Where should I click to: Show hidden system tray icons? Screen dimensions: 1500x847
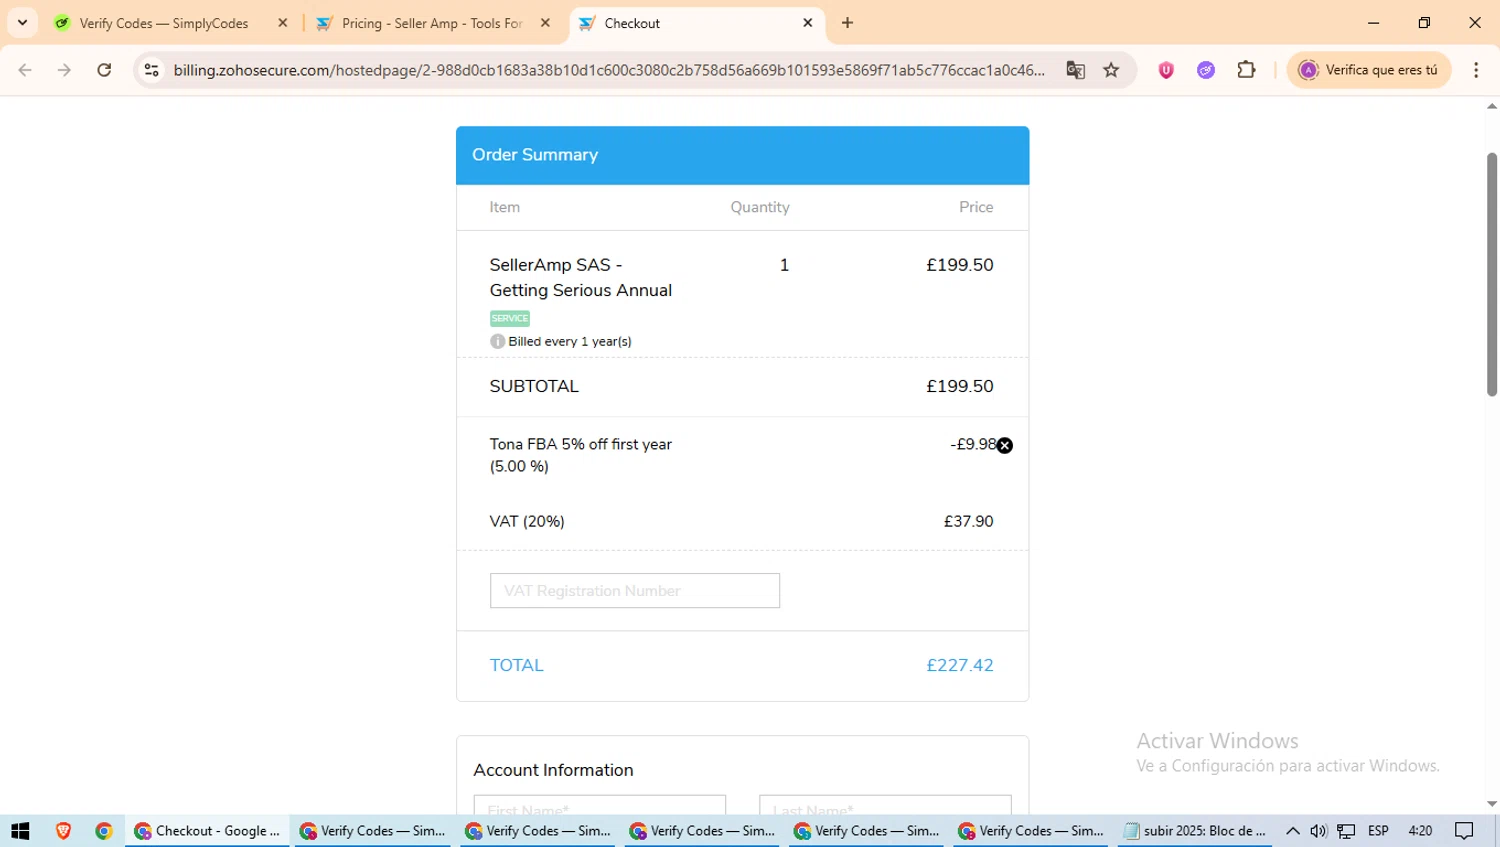[1293, 831]
